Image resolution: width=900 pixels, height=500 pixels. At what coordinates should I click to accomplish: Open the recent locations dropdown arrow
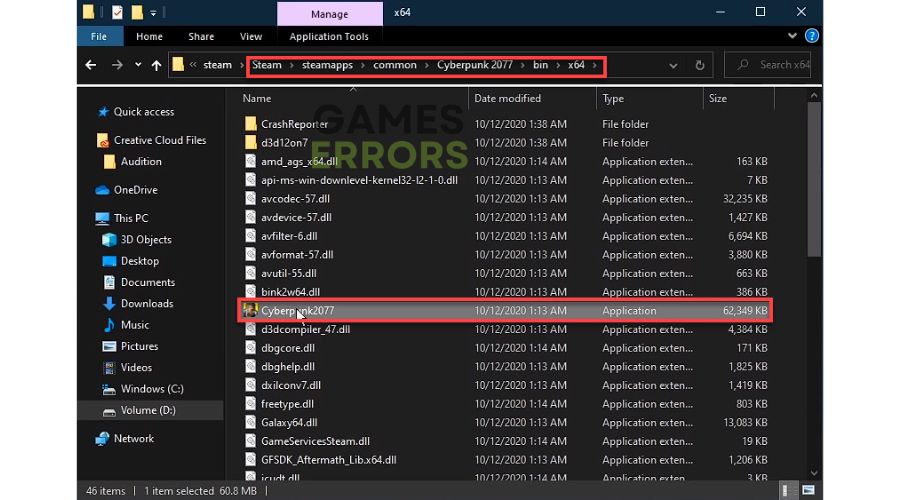coord(138,65)
